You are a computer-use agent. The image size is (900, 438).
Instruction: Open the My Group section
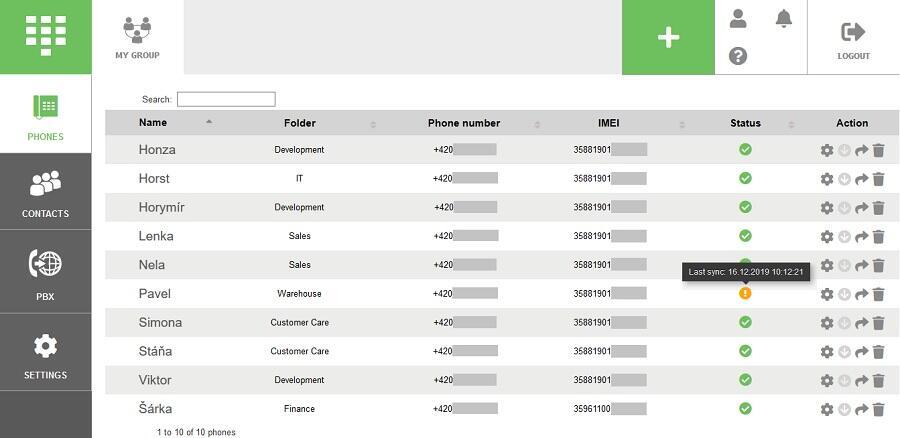click(137, 37)
